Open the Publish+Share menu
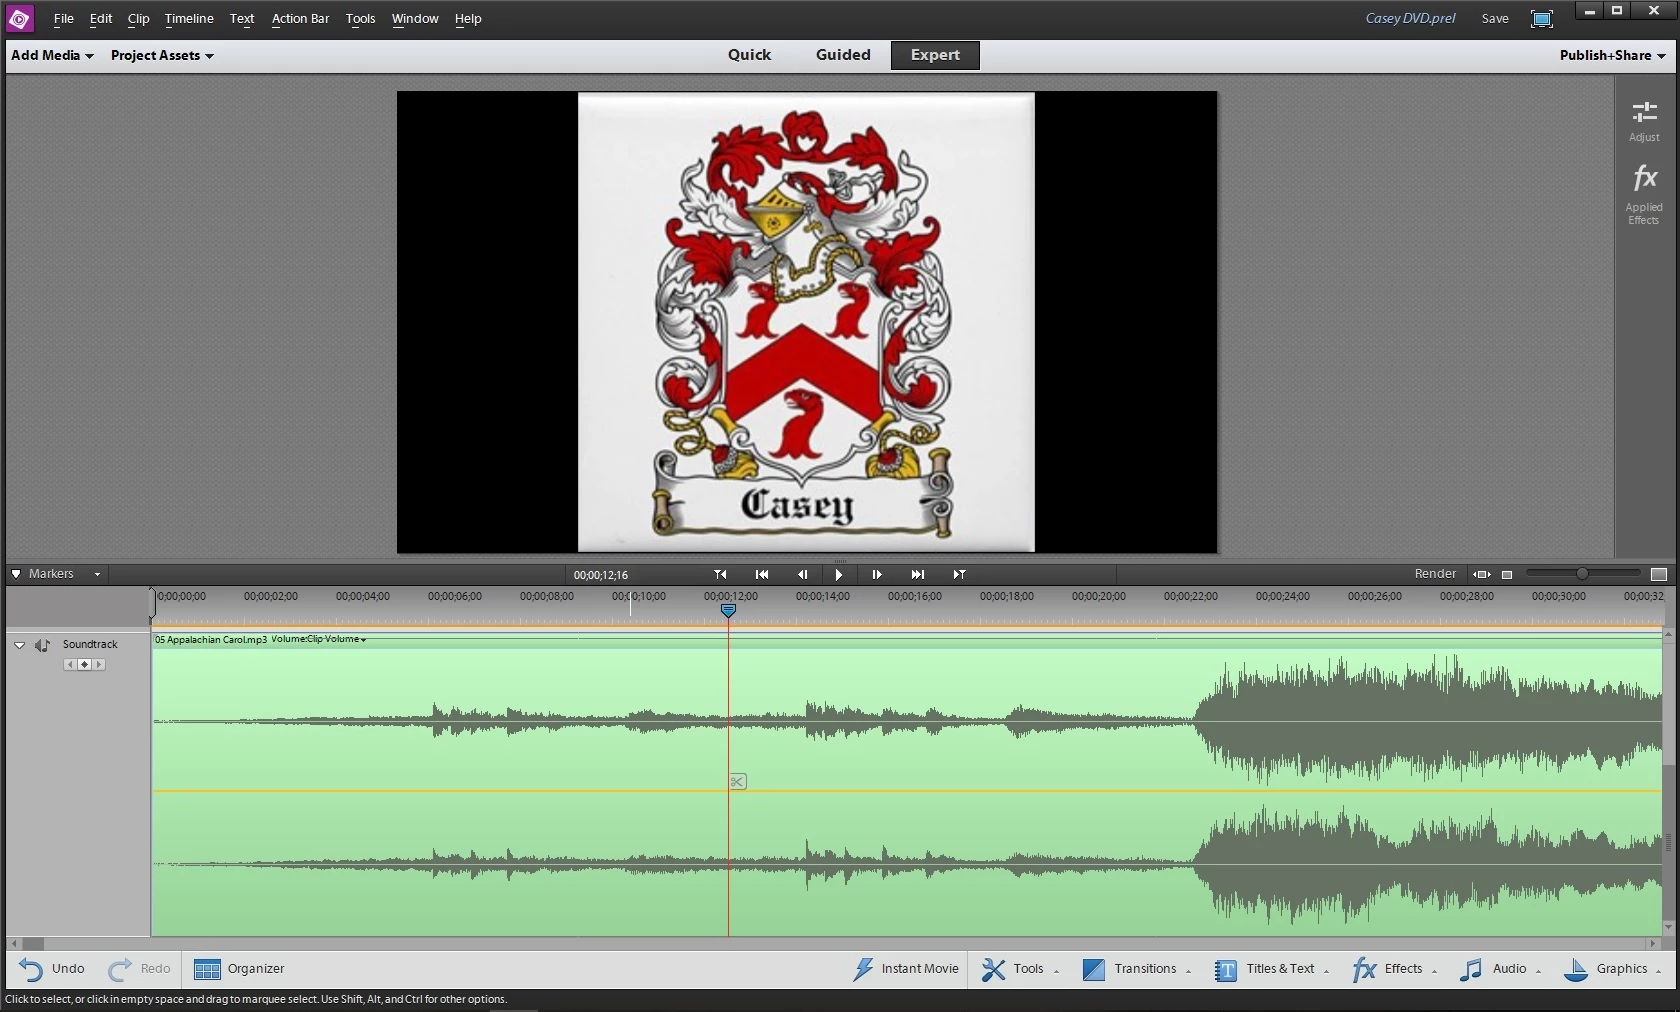The width and height of the screenshot is (1680, 1012). point(1612,55)
